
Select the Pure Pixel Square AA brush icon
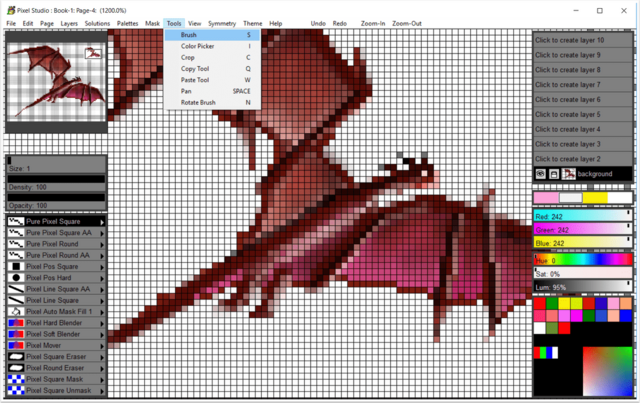coord(16,233)
